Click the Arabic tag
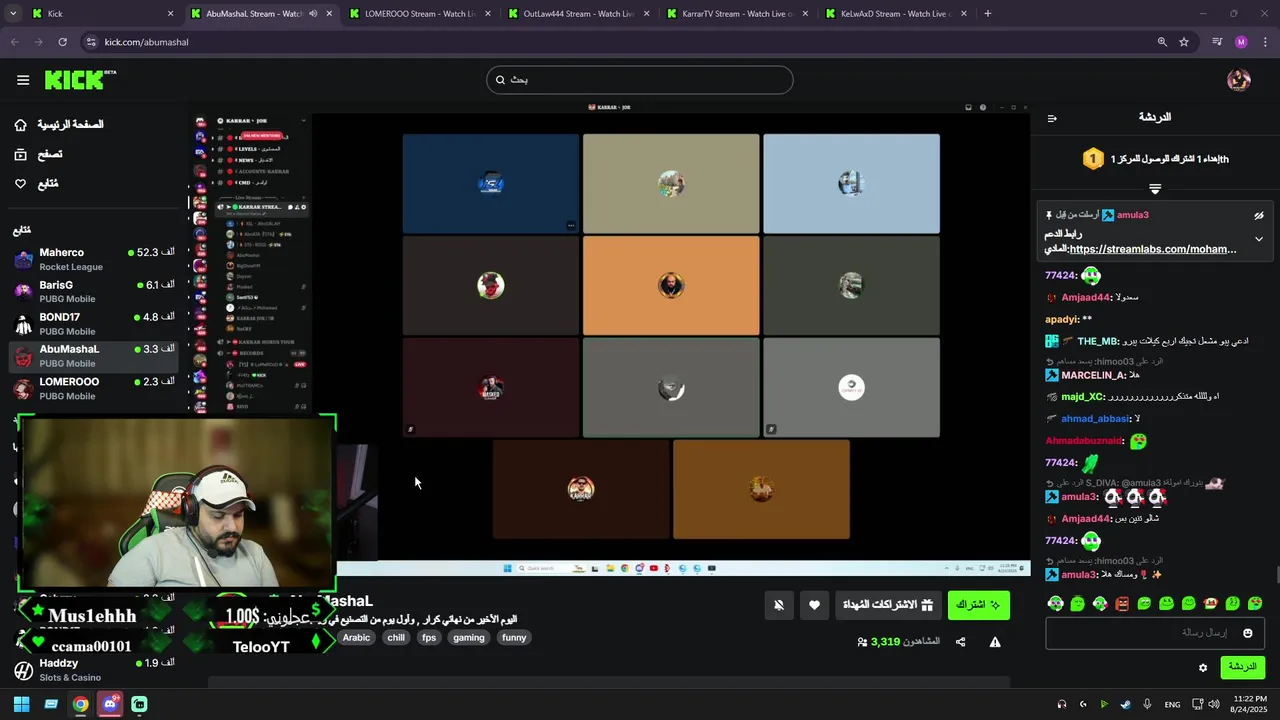Image resolution: width=1280 pixels, height=720 pixels. click(x=356, y=638)
